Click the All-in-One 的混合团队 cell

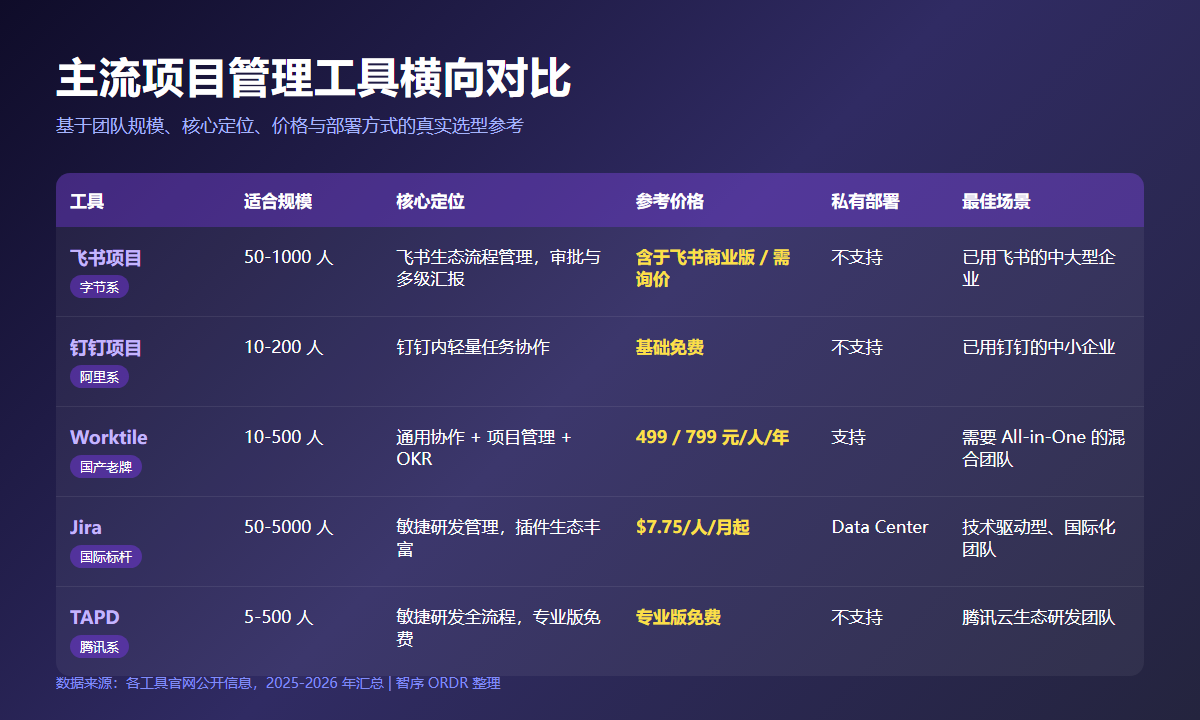(x=1044, y=448)
